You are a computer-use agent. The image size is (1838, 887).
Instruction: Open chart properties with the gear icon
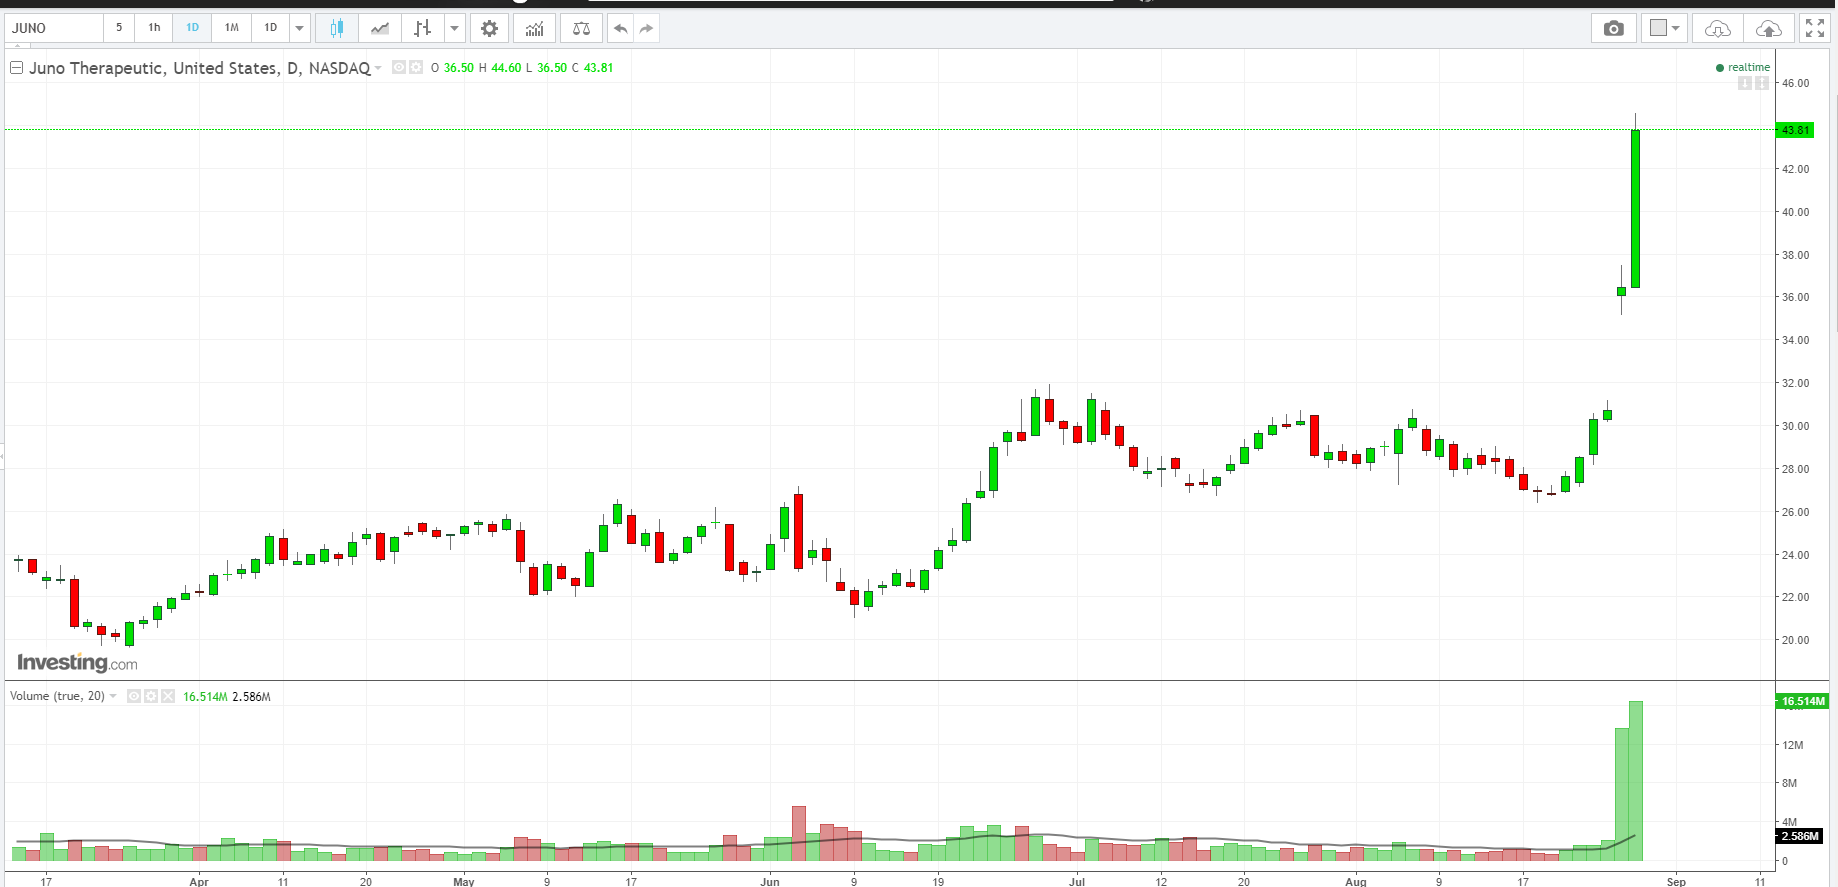pos(489,28)
